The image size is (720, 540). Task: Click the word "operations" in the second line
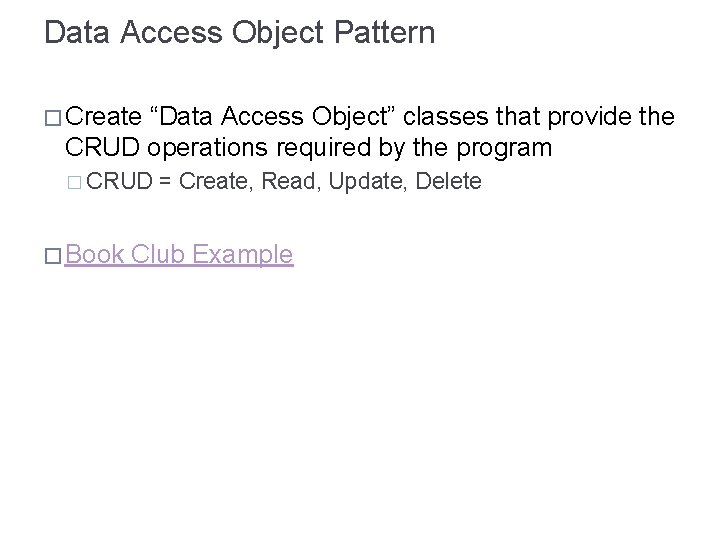207,147
